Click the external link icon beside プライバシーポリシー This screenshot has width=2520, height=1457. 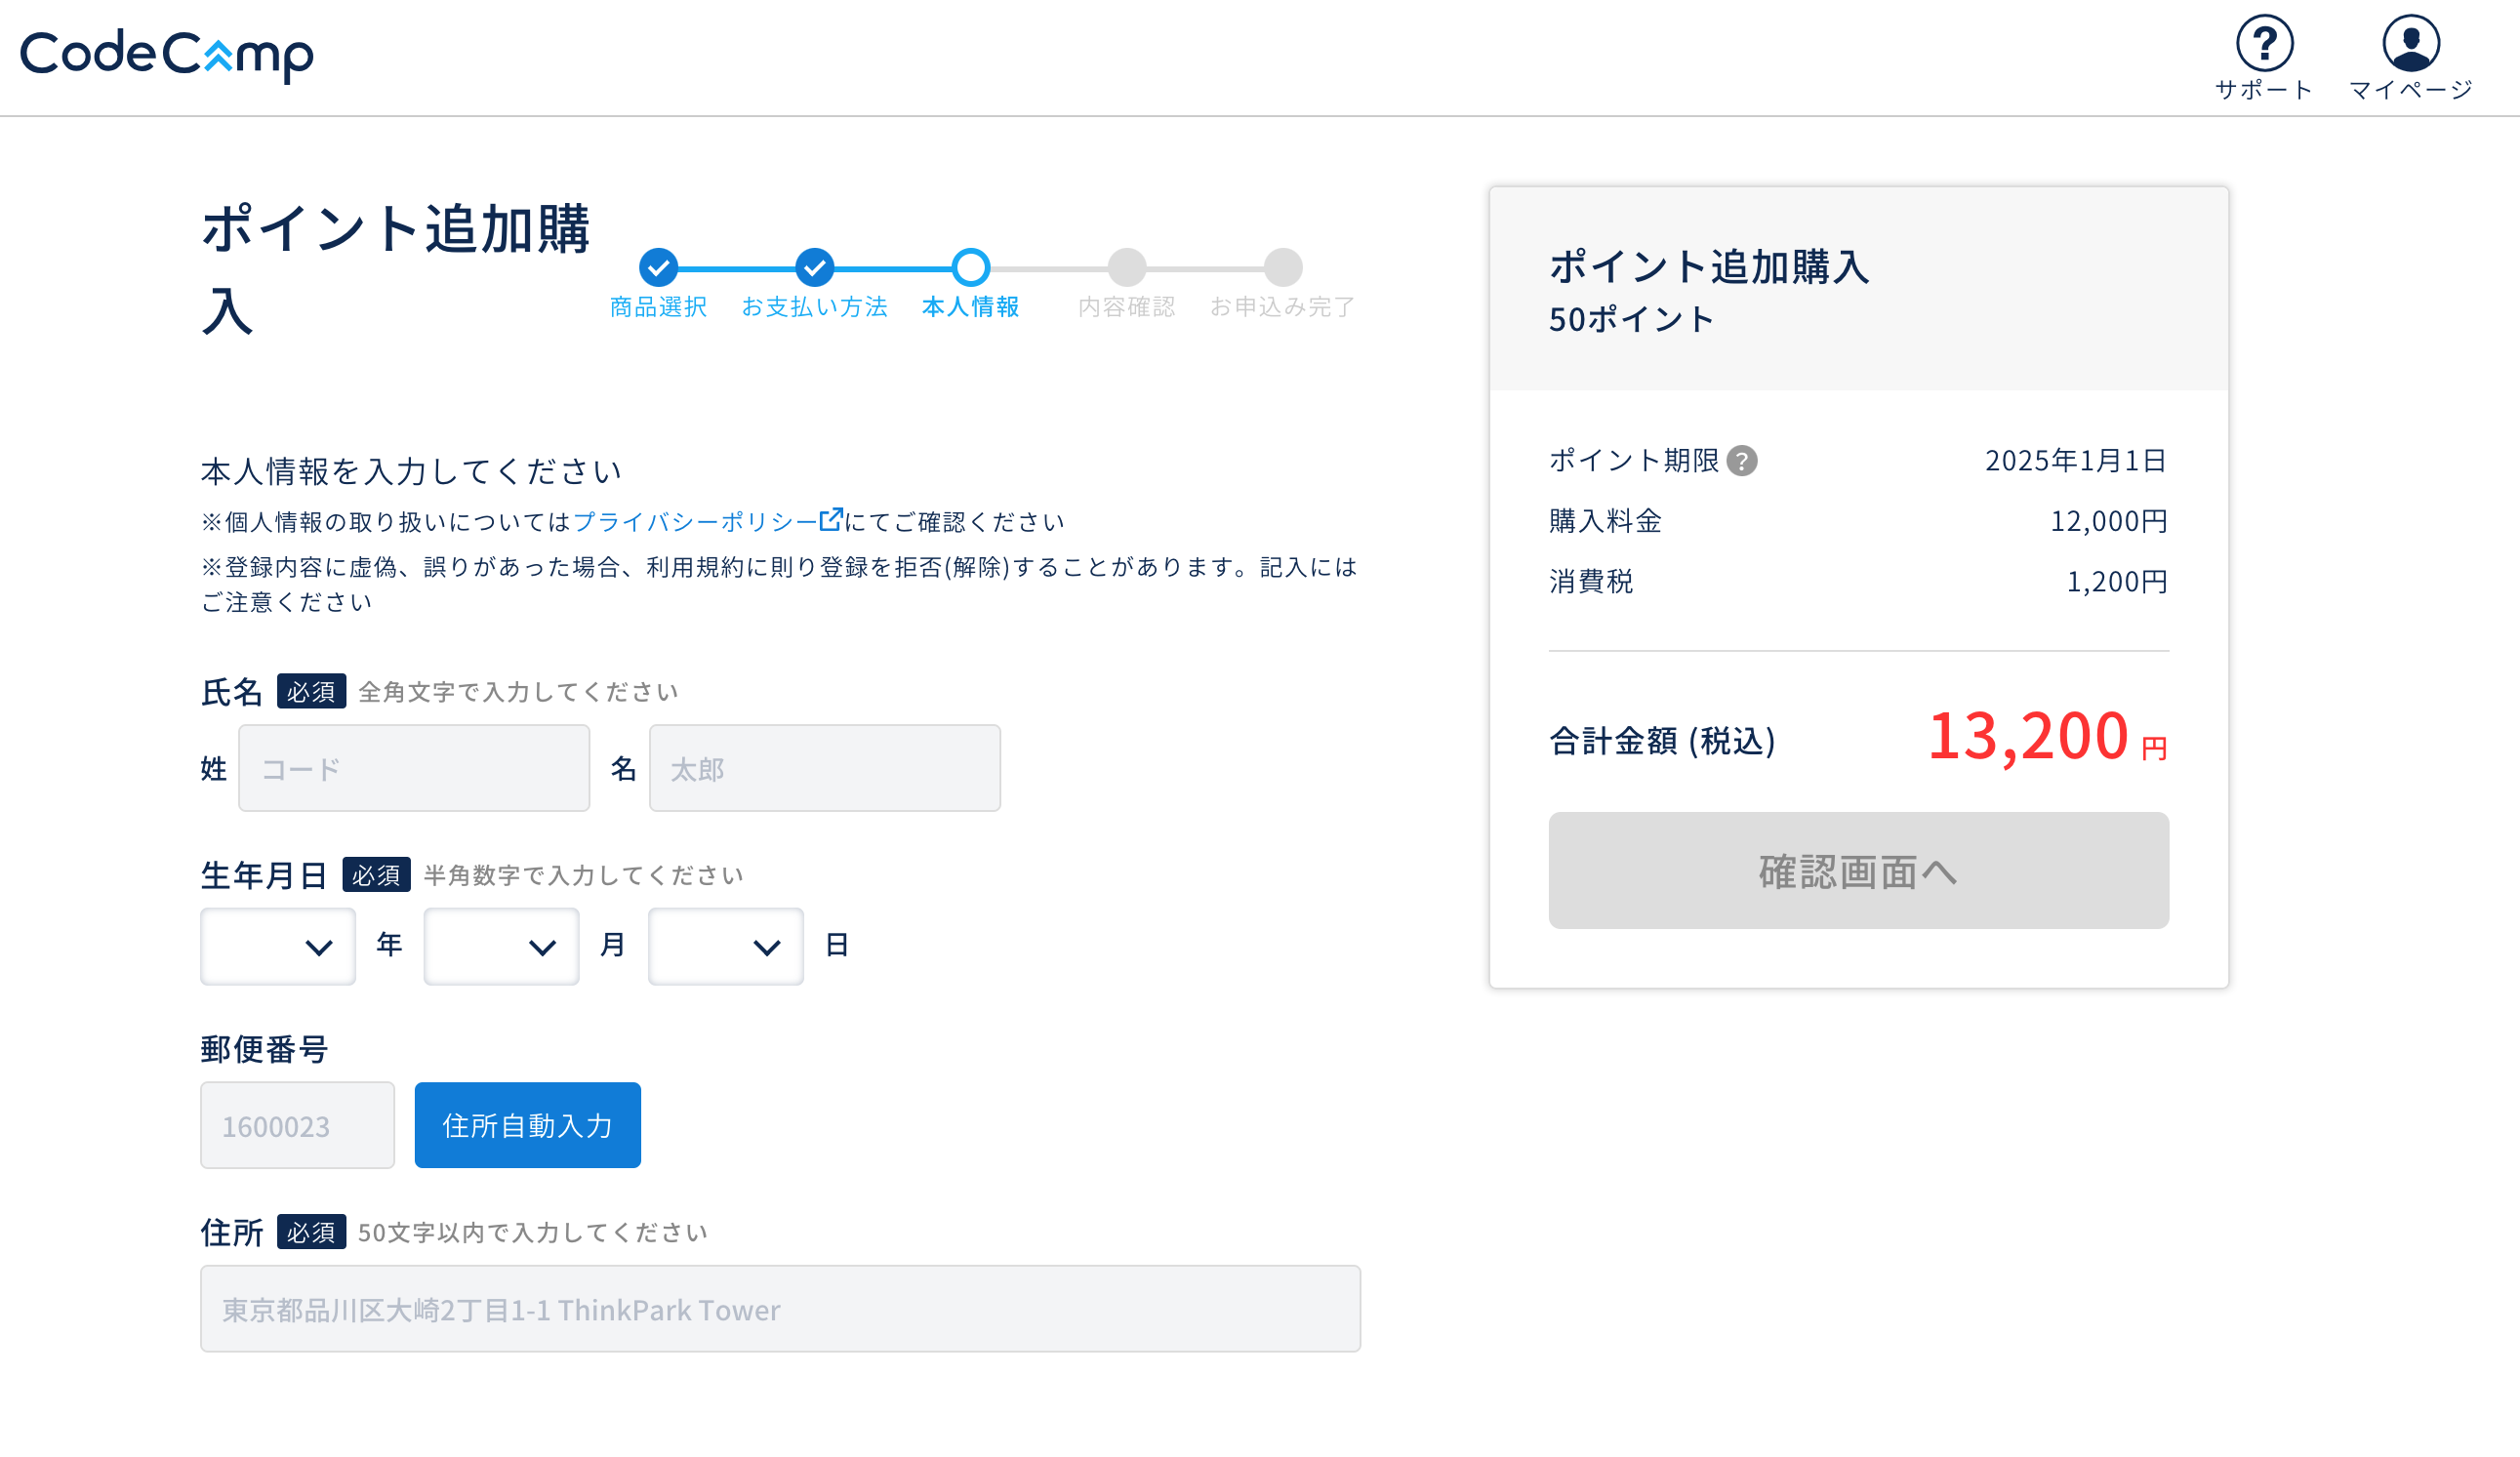[x=830, y=519]
